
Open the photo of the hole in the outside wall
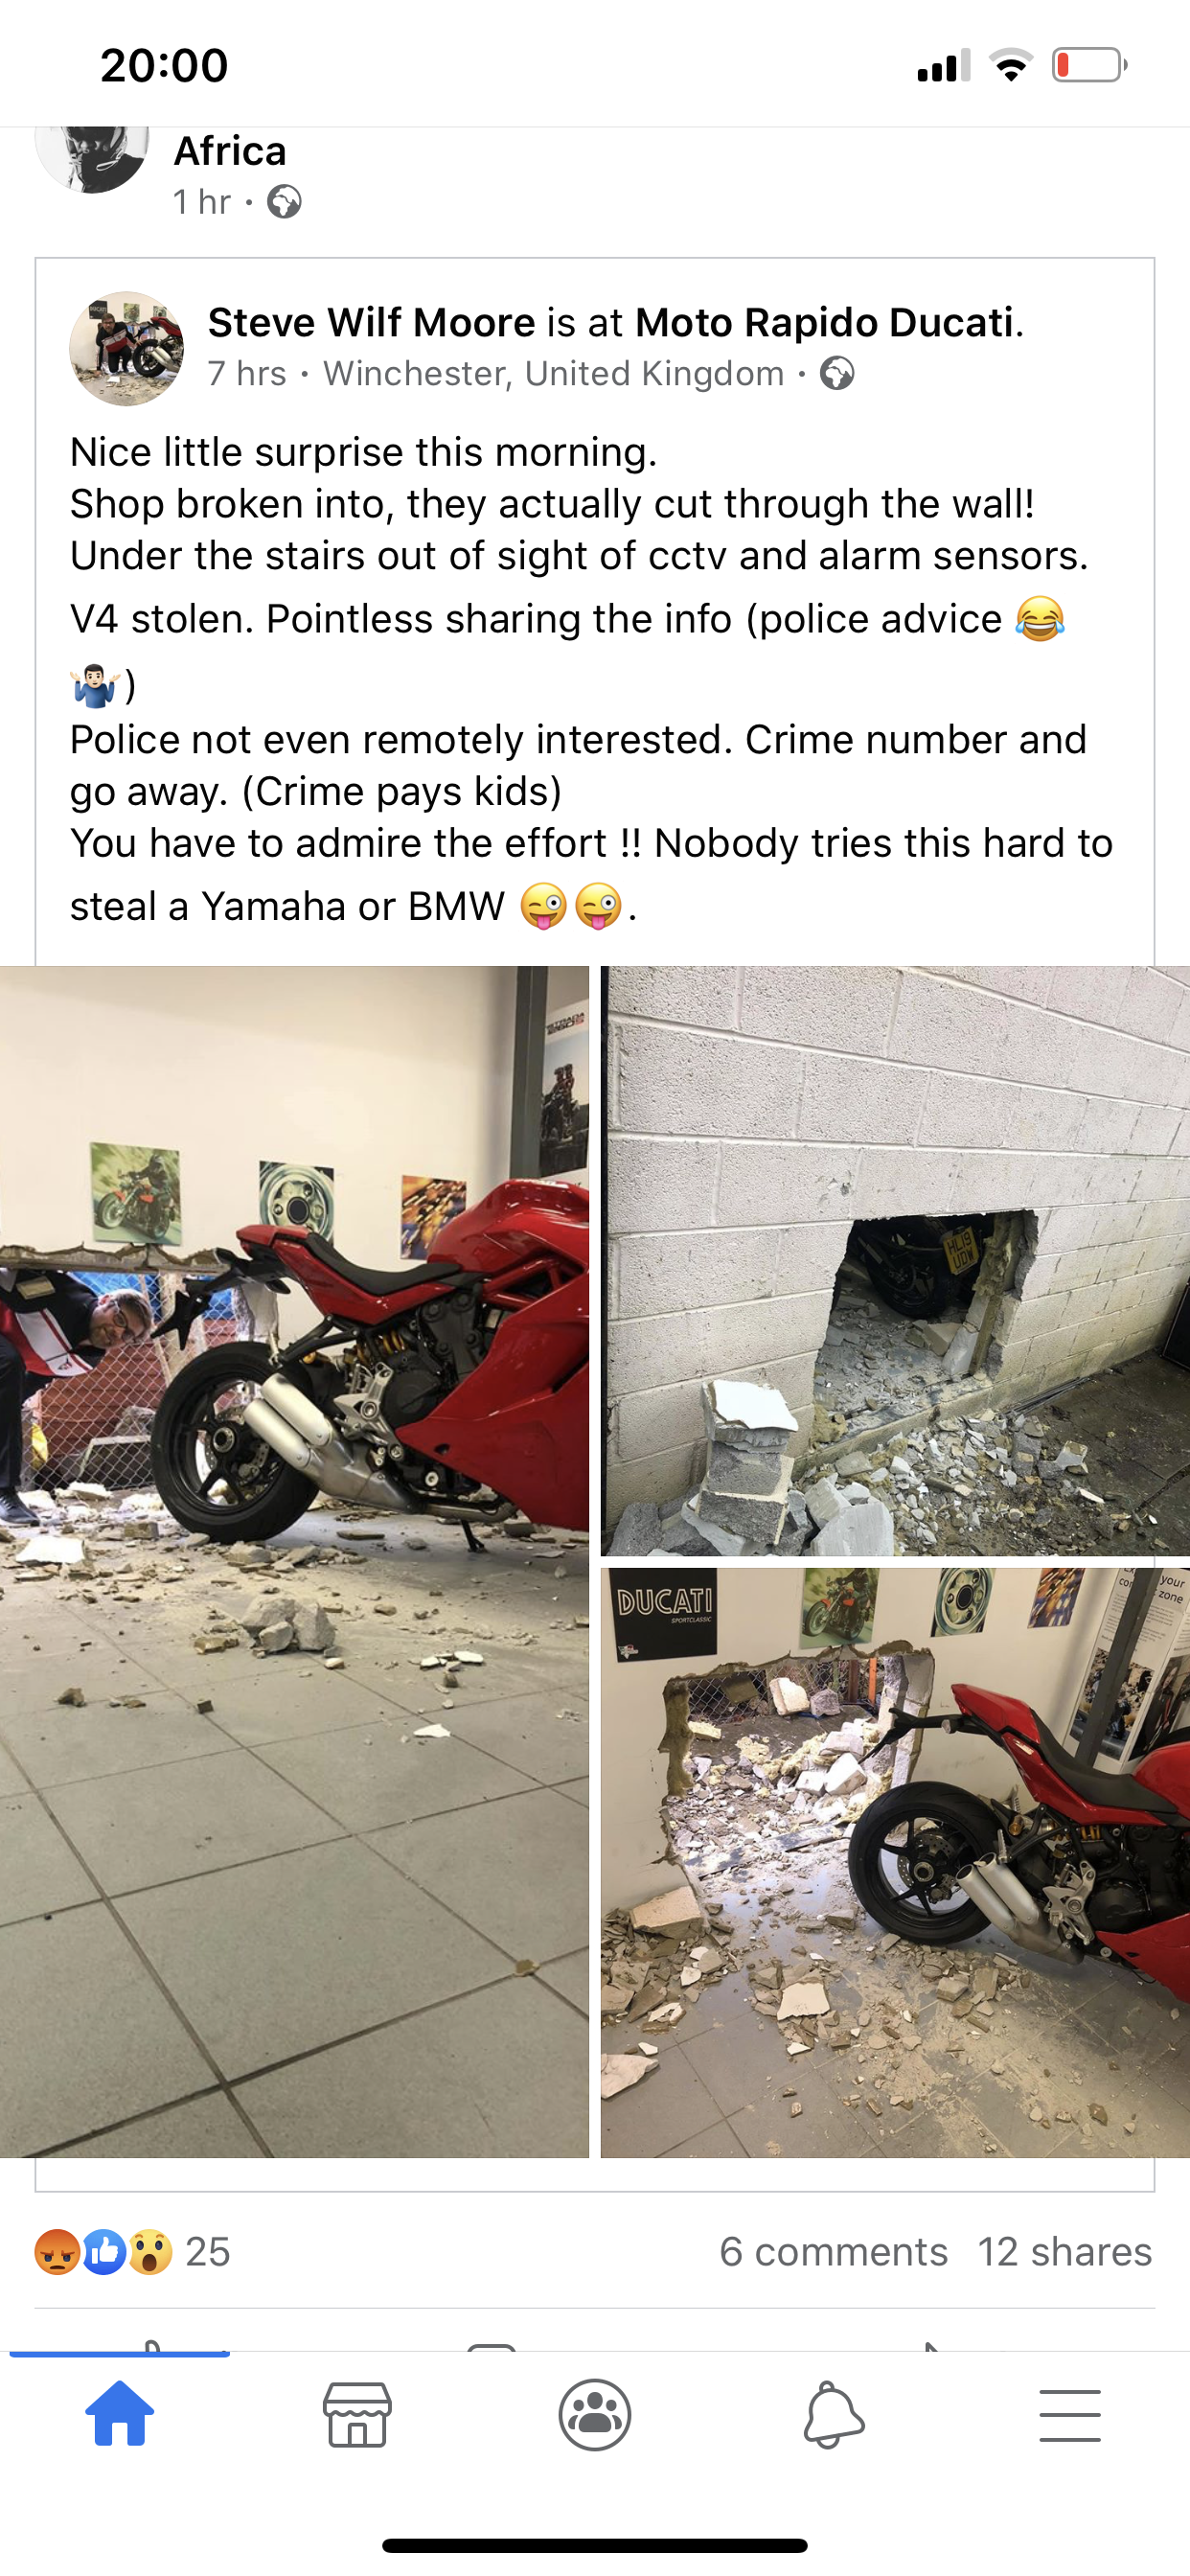(x=895, y=1260)
